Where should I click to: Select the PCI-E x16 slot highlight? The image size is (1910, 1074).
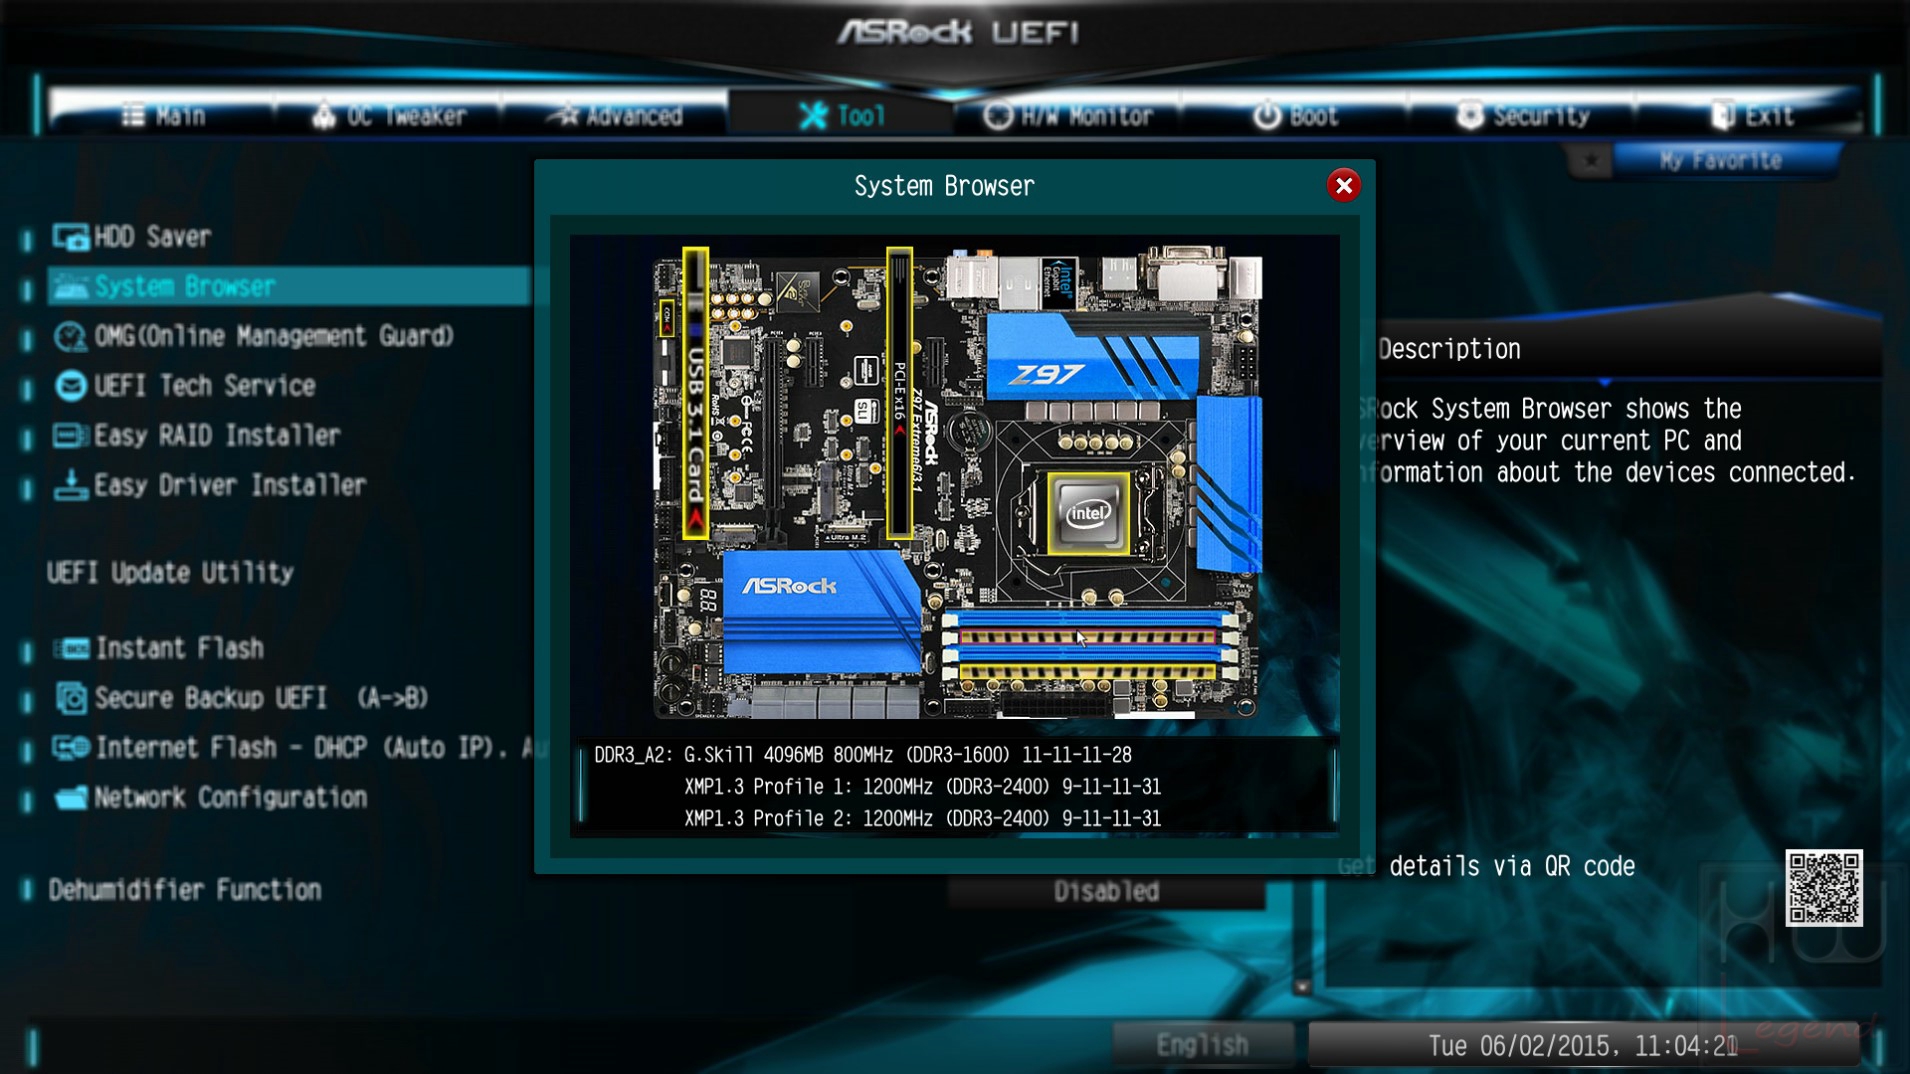899,393
